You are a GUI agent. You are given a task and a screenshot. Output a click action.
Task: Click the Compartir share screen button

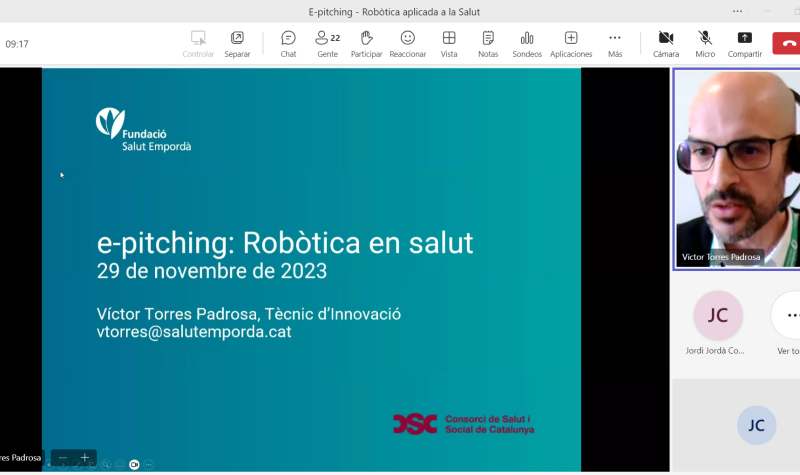(744, 43)
